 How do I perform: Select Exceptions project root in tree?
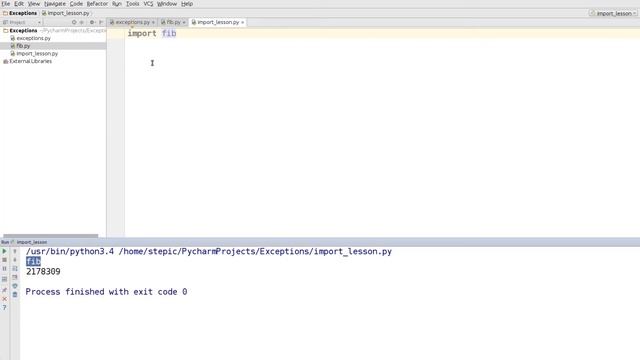23,31
